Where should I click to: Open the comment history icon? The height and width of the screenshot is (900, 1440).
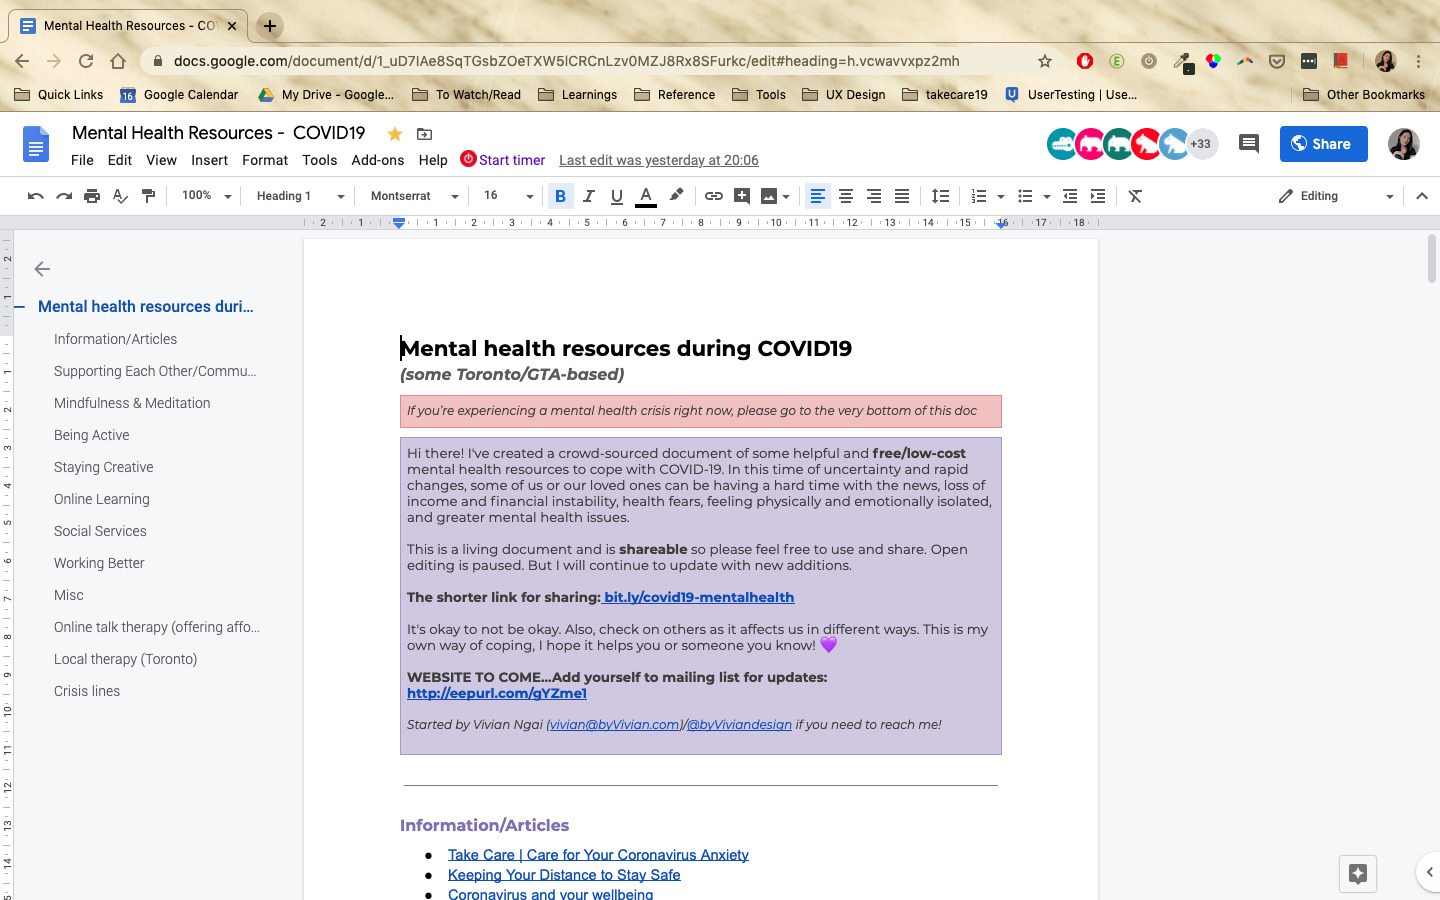pyautogui.click(x=1248, y=144)
